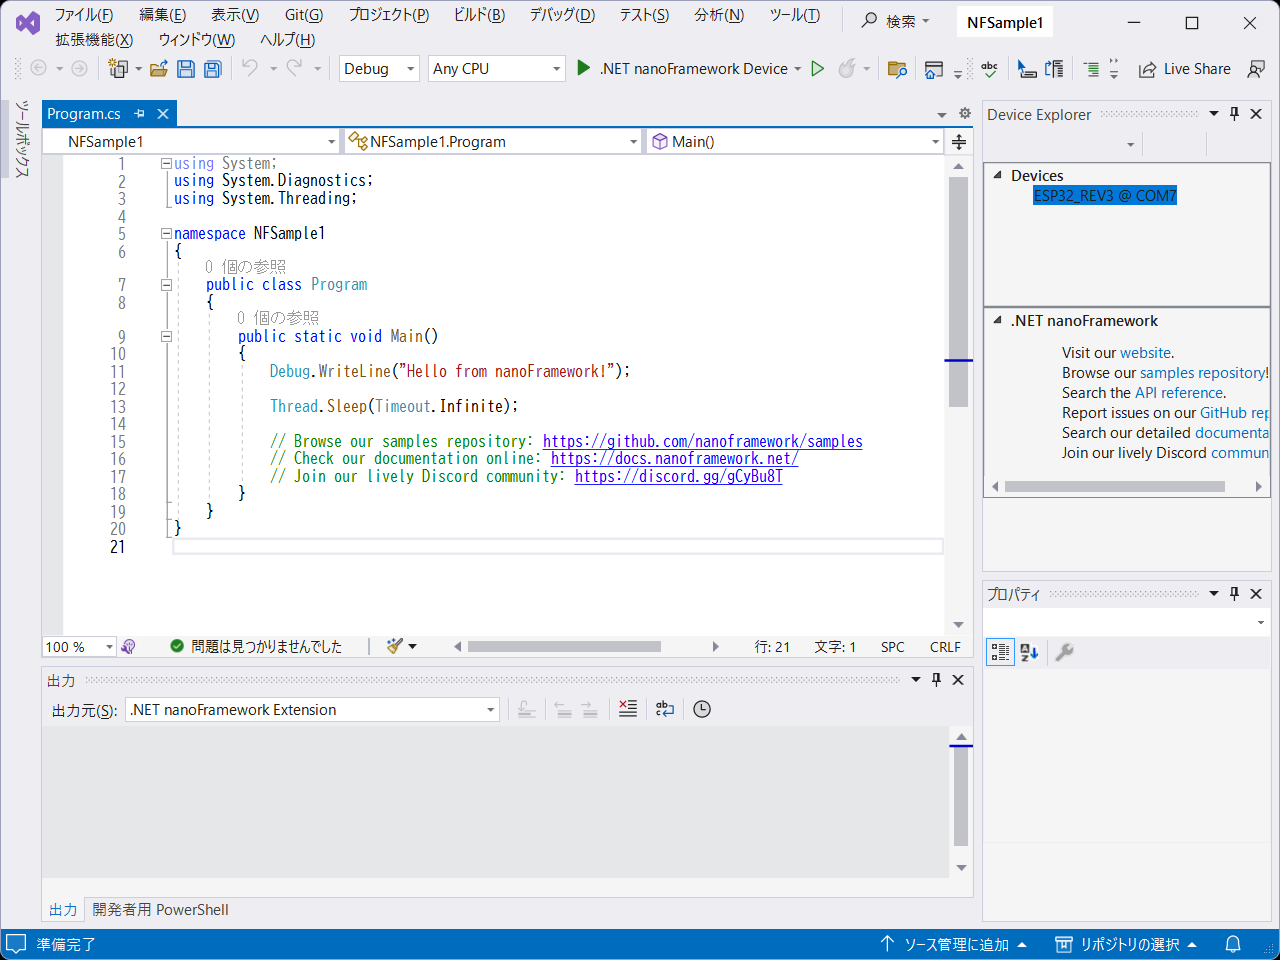Collapse the Devices tree node
The image size is (1280, 960).
coord(997,175)
